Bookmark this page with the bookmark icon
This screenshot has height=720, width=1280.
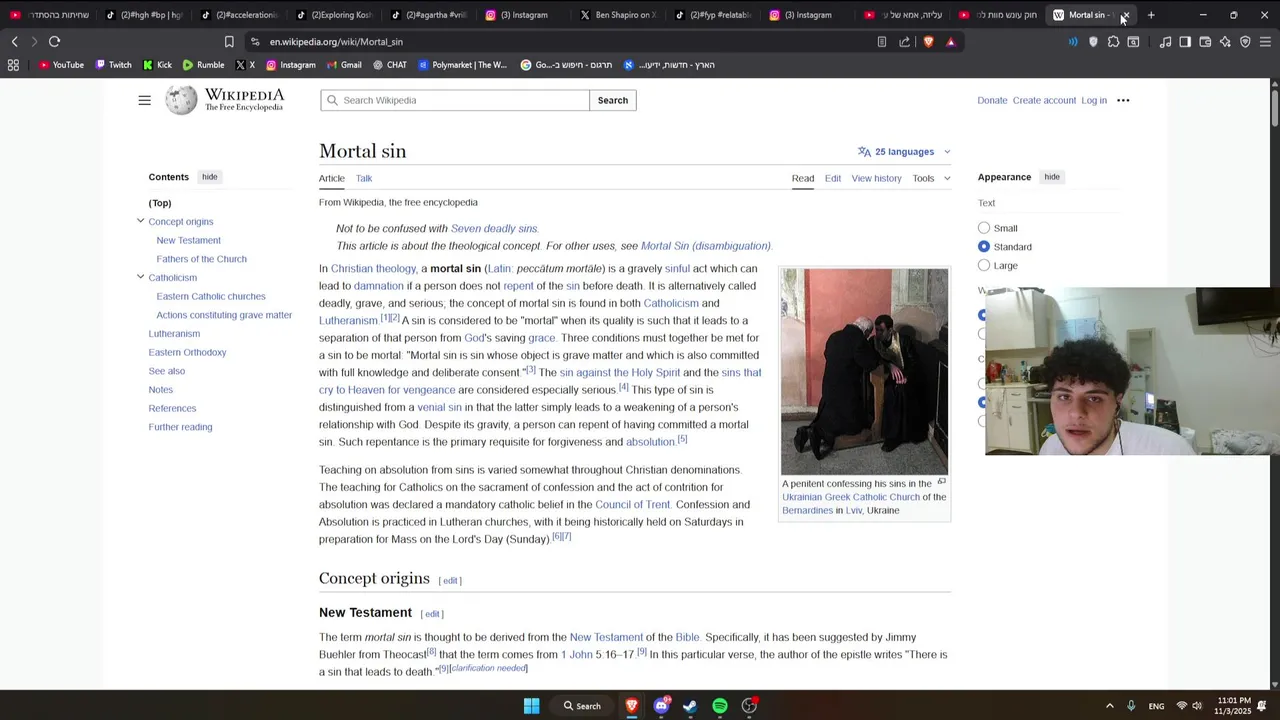229,42
